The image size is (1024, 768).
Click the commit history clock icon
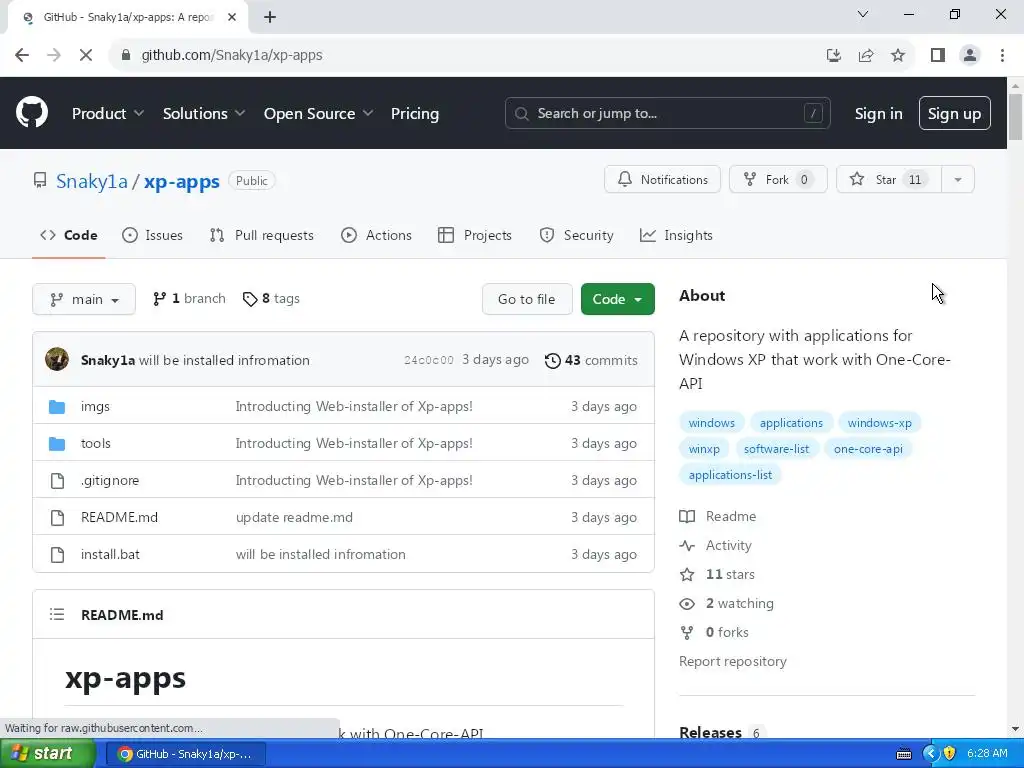point(552,360)
